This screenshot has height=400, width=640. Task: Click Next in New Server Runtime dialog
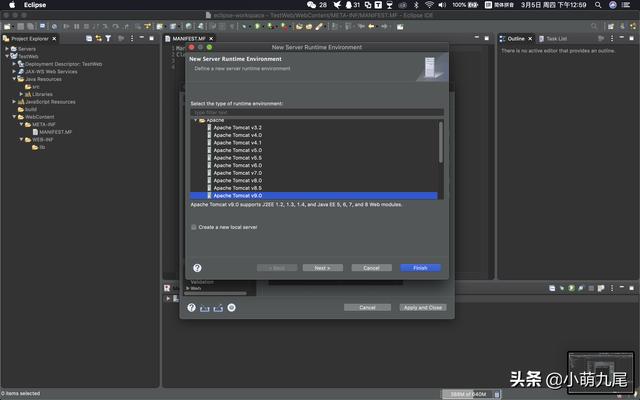point(322,268)
